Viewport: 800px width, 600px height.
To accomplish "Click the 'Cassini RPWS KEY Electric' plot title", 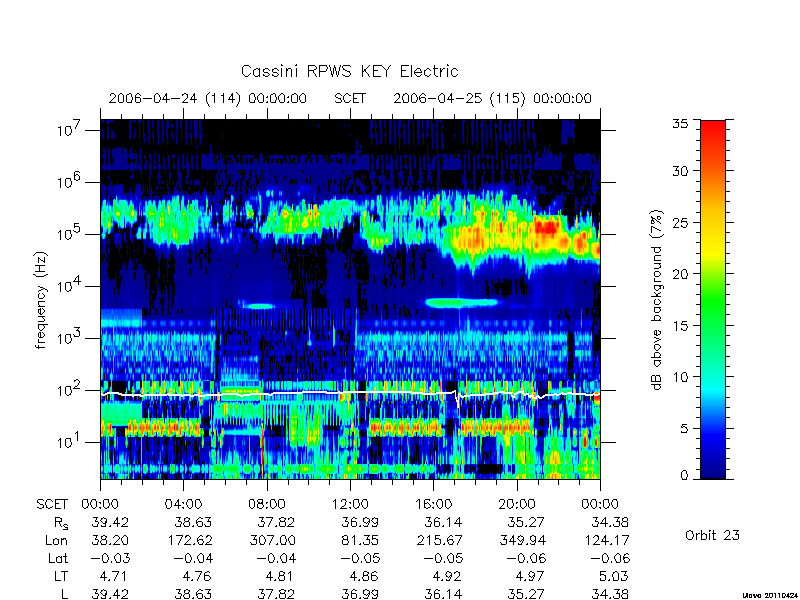I will pyautogui.click(x=349, y=71).
